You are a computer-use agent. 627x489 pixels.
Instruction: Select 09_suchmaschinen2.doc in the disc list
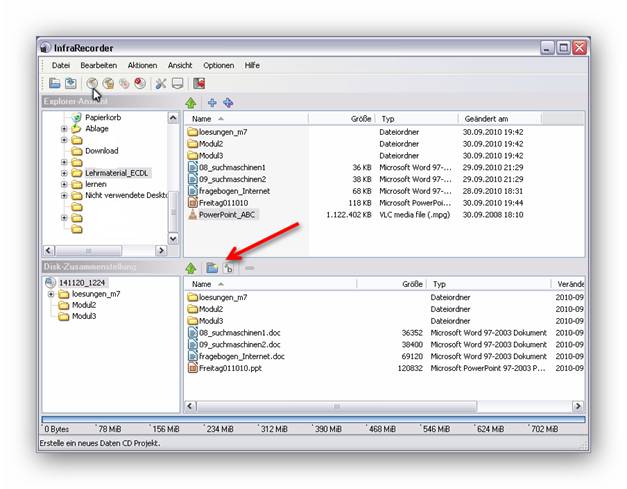click(x=239, y=345)
